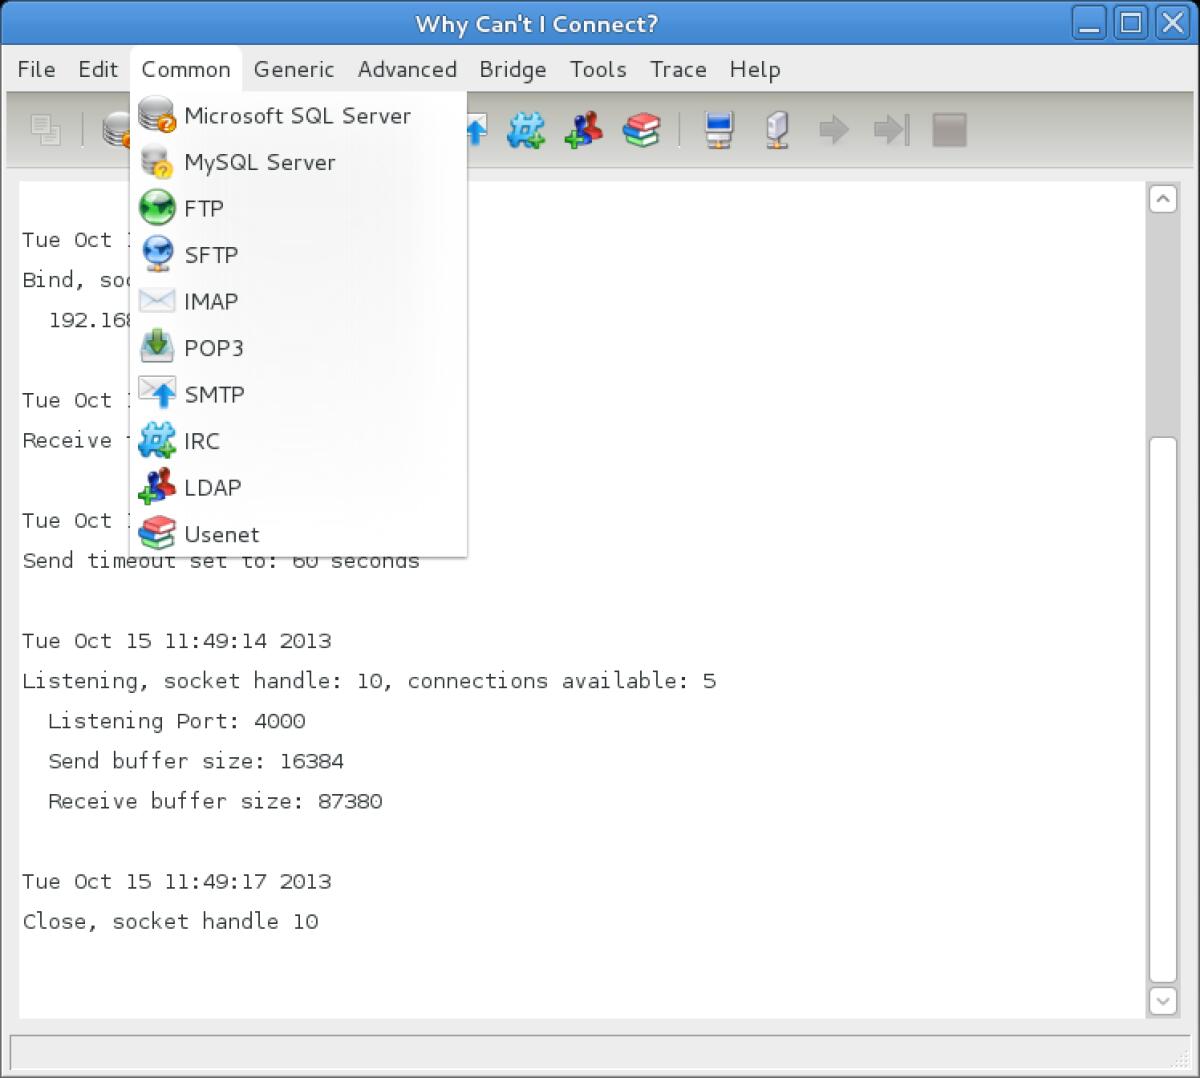1200x1078 pixels.
Task: Click the scroll up arrow button
Action: point(1163,199)
